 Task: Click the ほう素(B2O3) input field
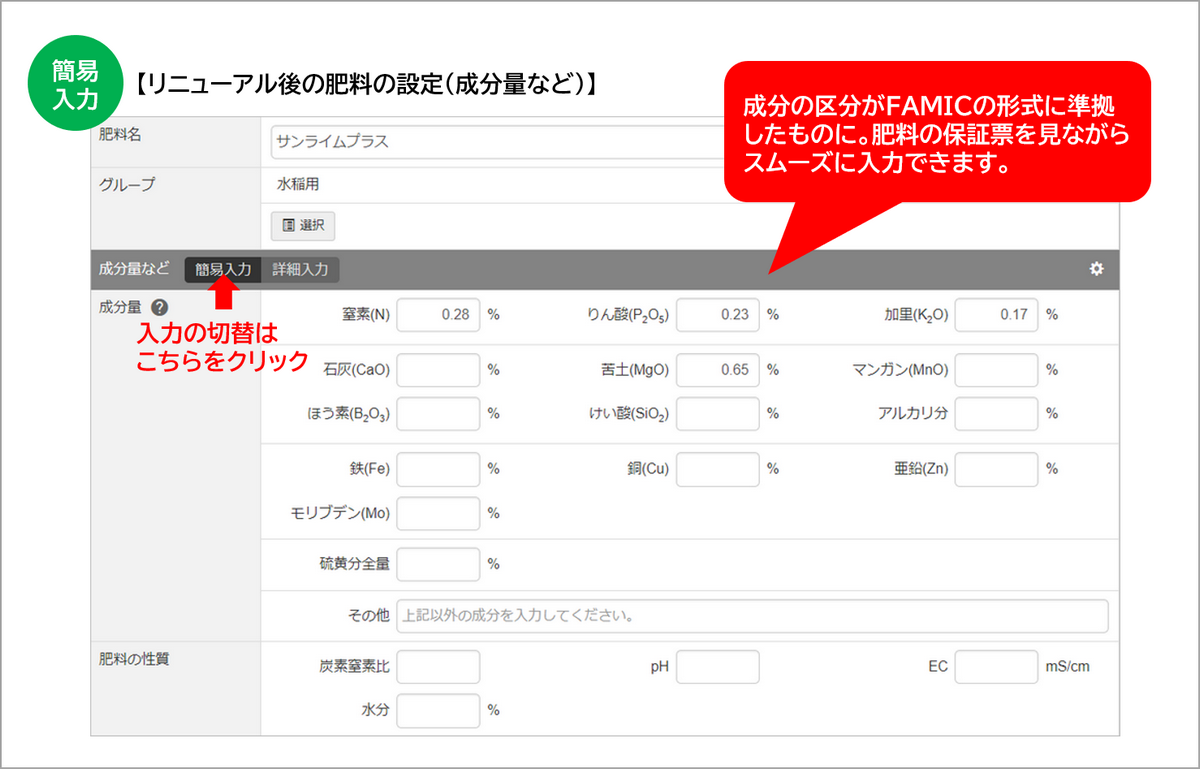(438, 413)
